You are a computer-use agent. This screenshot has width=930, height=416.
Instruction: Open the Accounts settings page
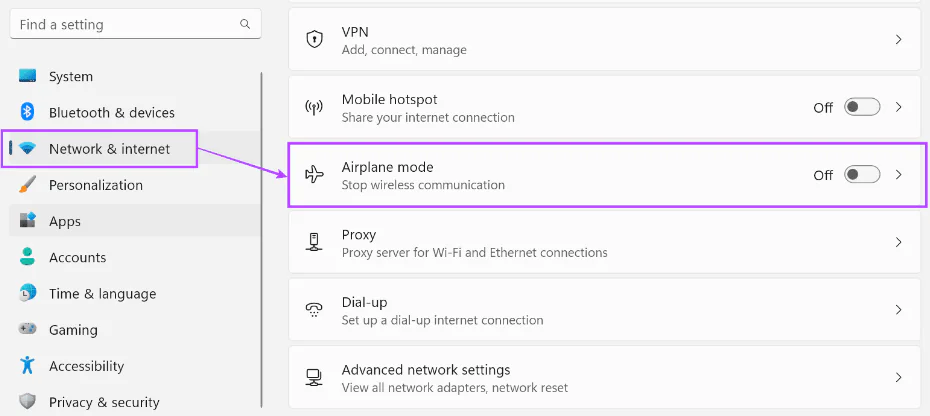coord(77,257)
